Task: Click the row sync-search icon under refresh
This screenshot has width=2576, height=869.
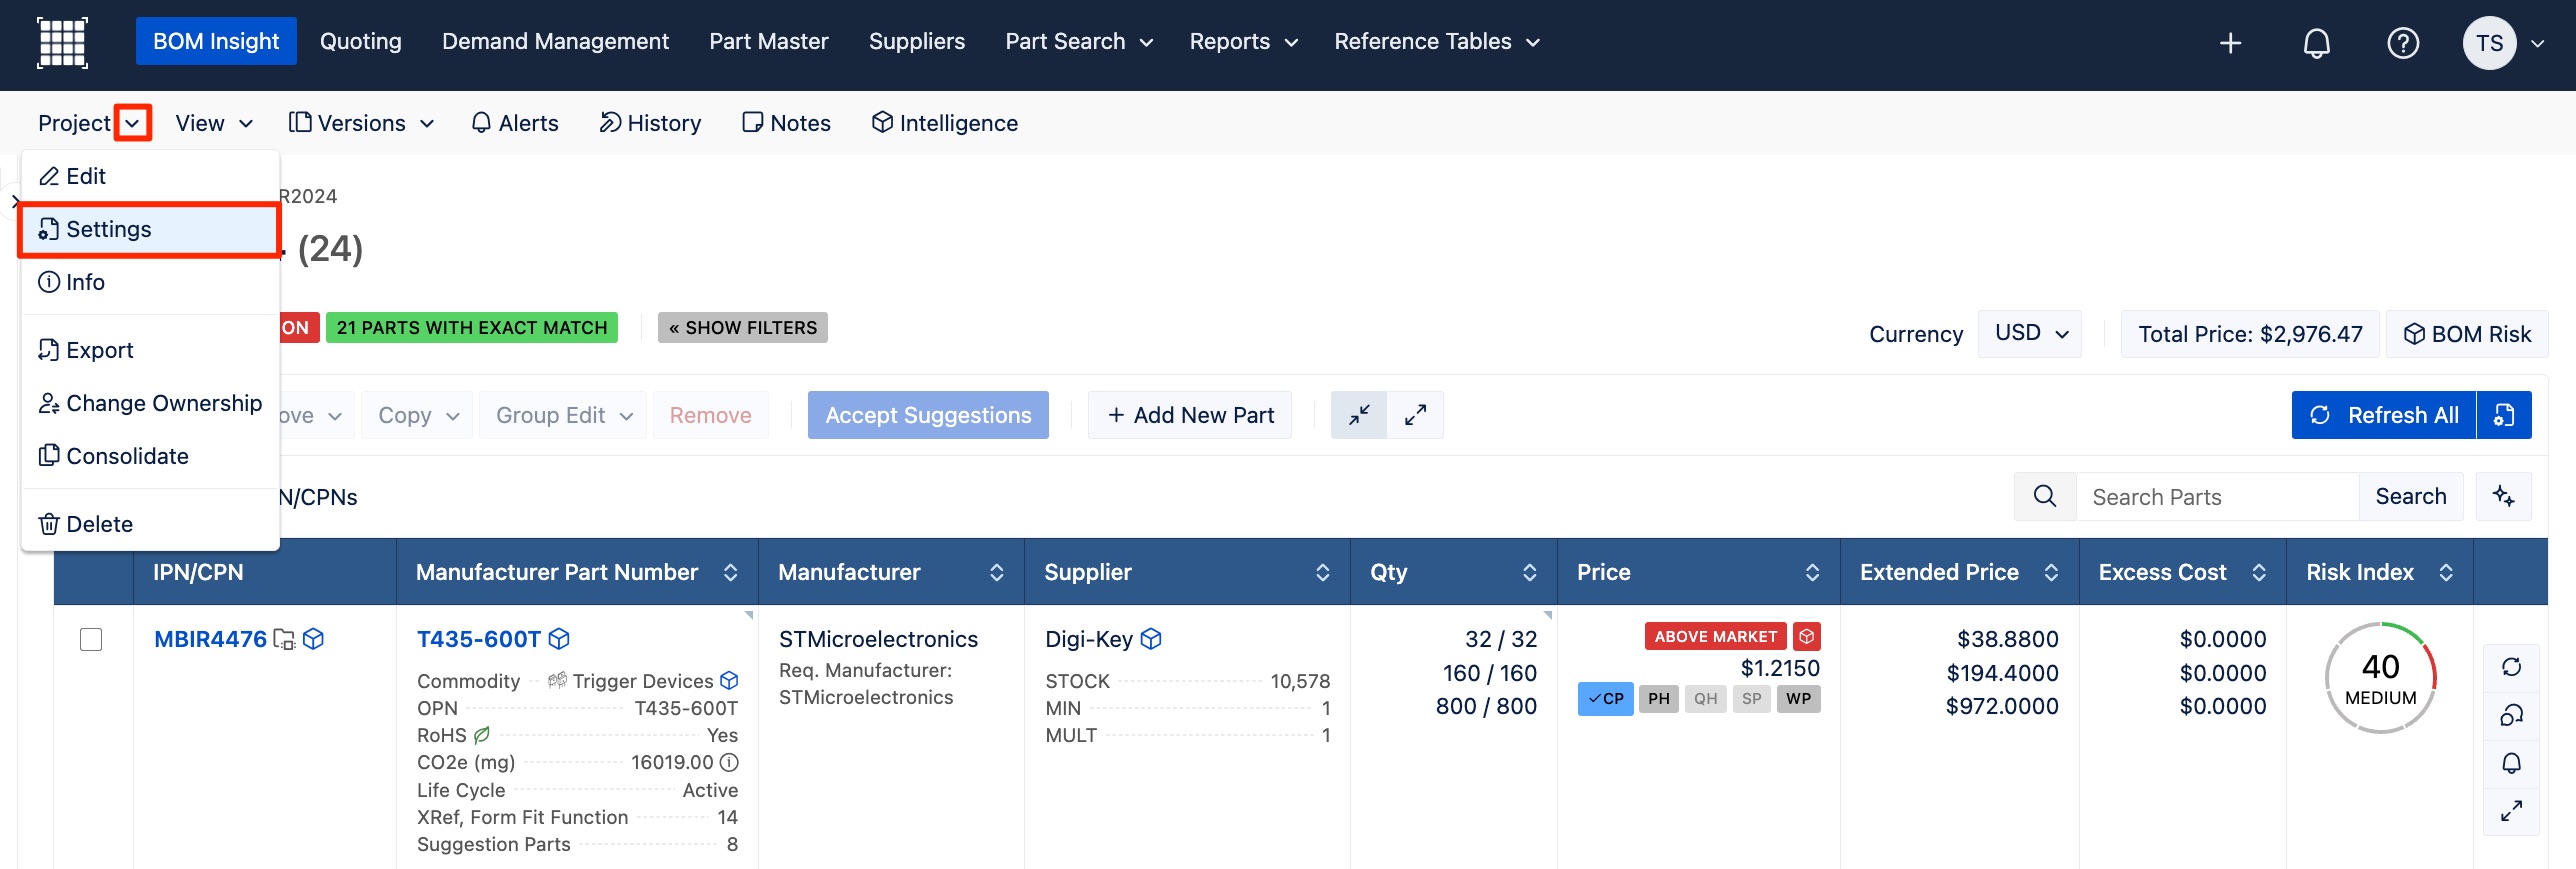Action: (x=2511, y=715)
